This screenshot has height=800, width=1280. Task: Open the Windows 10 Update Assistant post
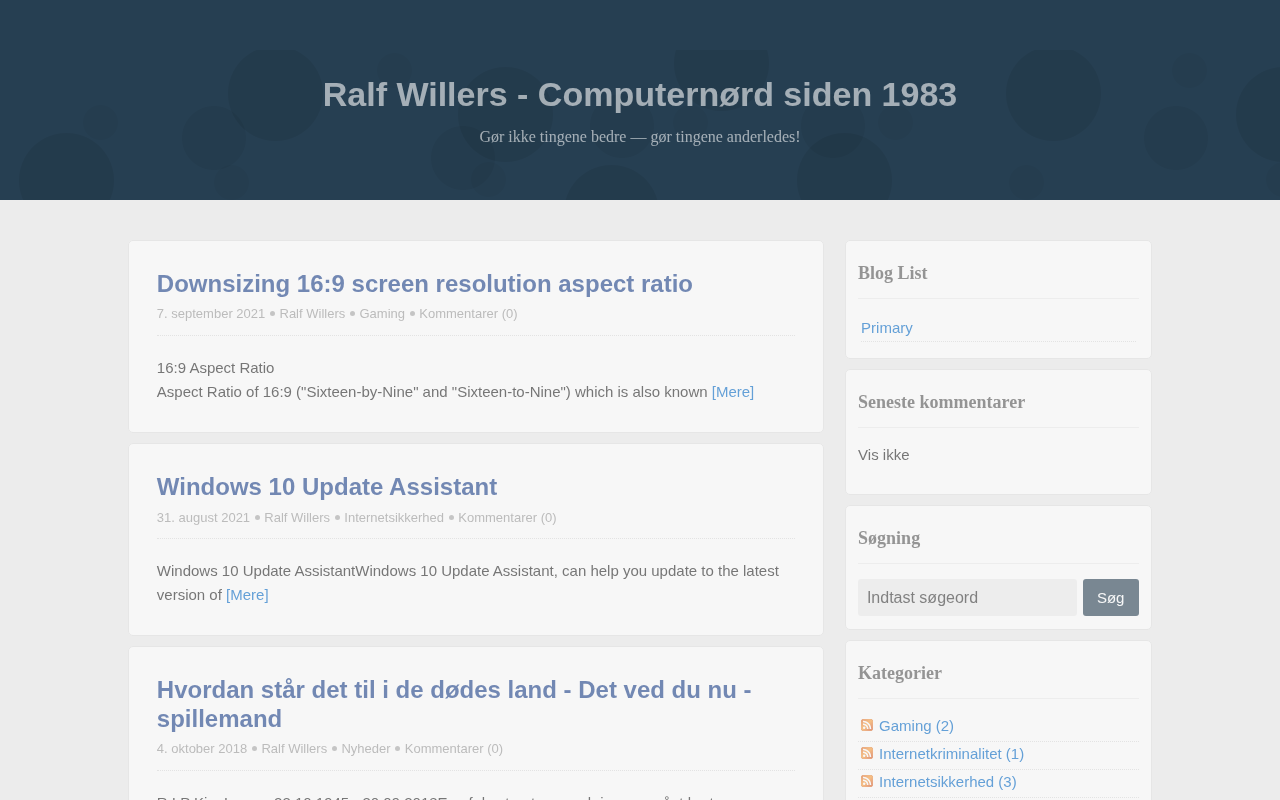[x=326, y=486]
